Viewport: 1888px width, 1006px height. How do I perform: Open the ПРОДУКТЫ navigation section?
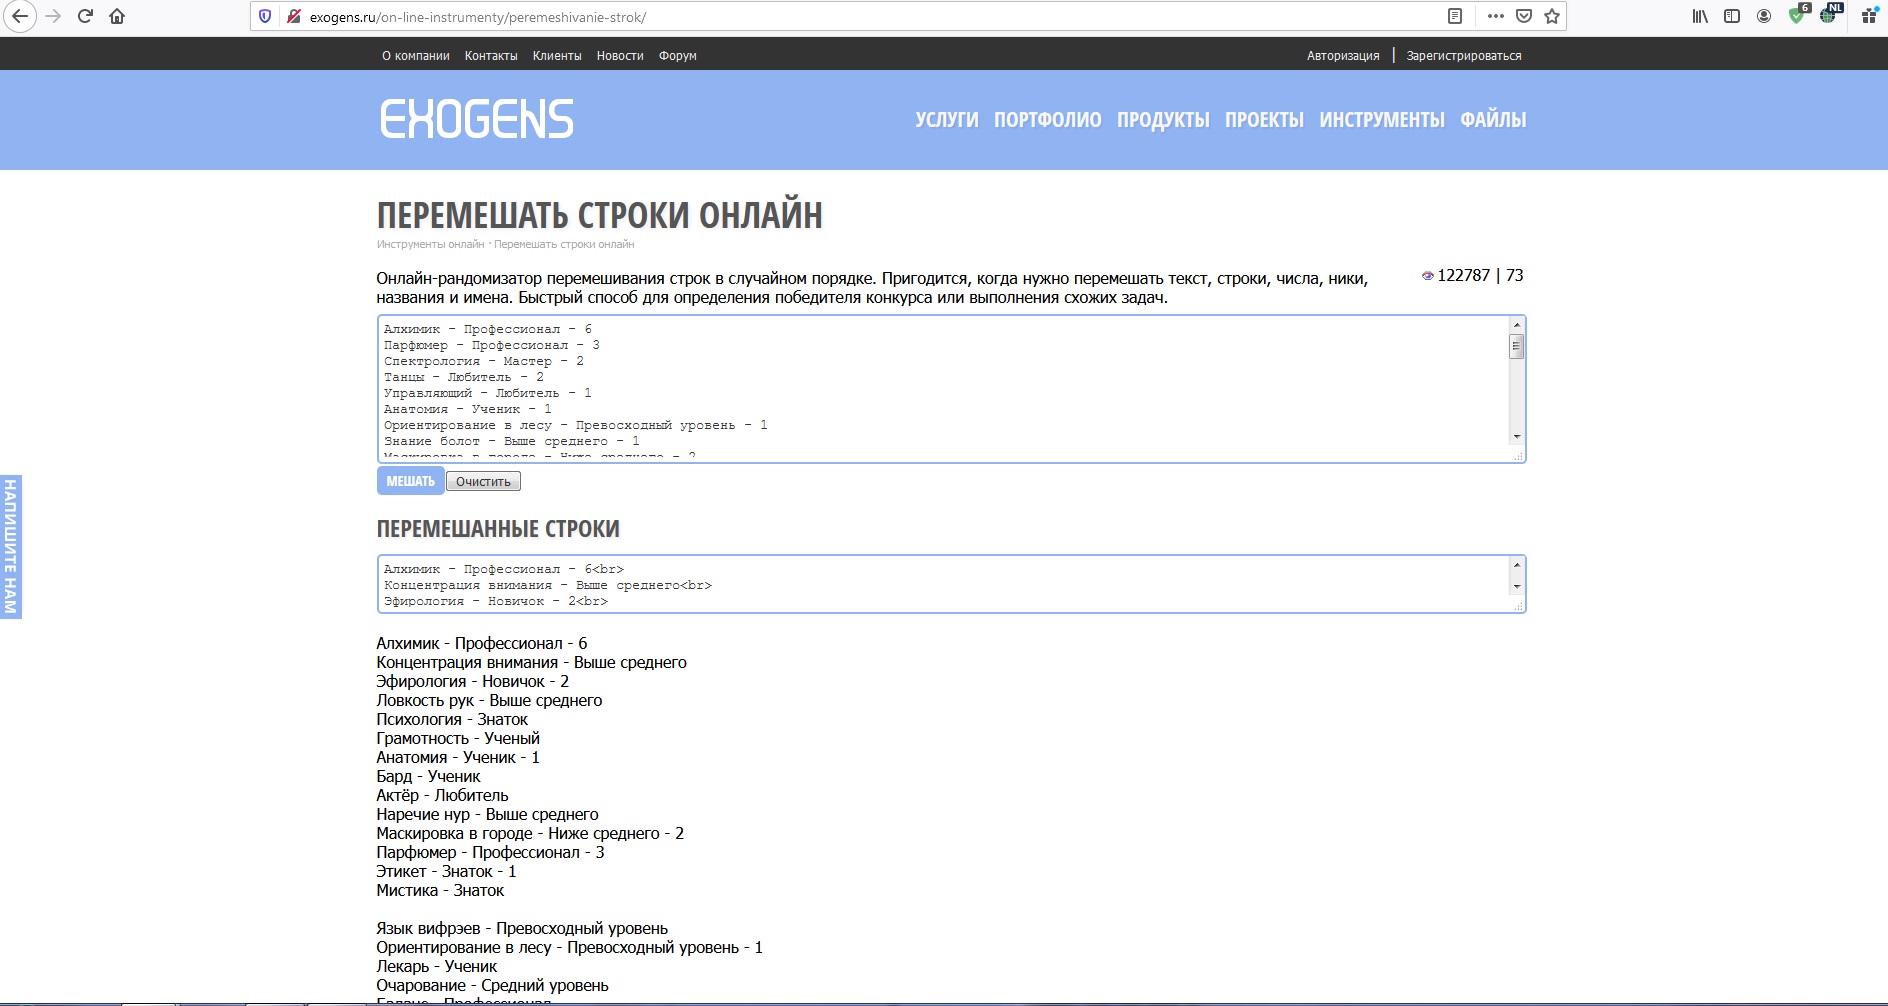pyautogui.click(x=1164, y=120)
